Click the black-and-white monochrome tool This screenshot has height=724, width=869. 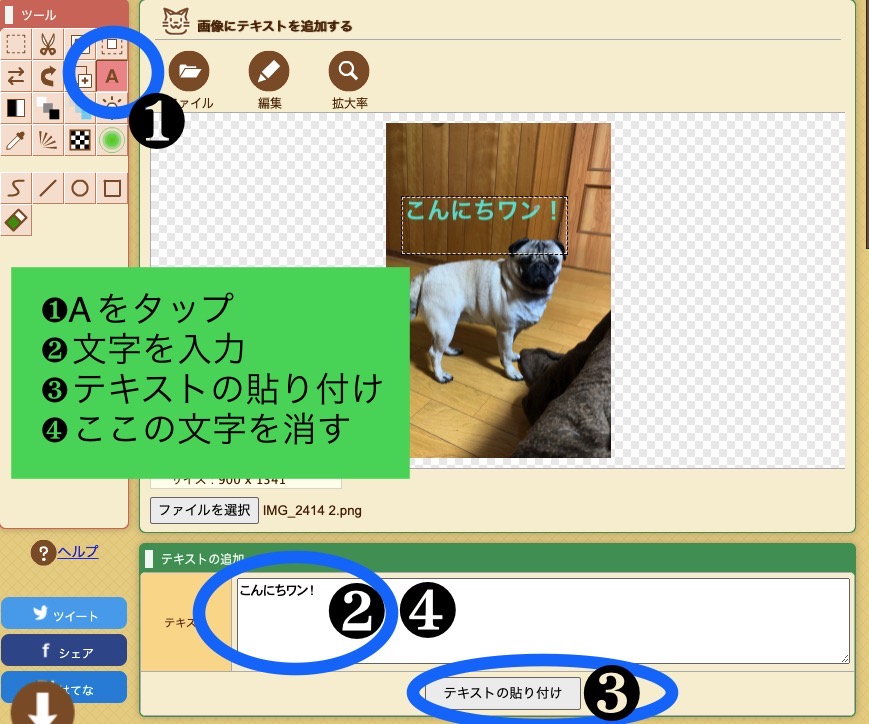pyautogui.click(x=16, y=108)
